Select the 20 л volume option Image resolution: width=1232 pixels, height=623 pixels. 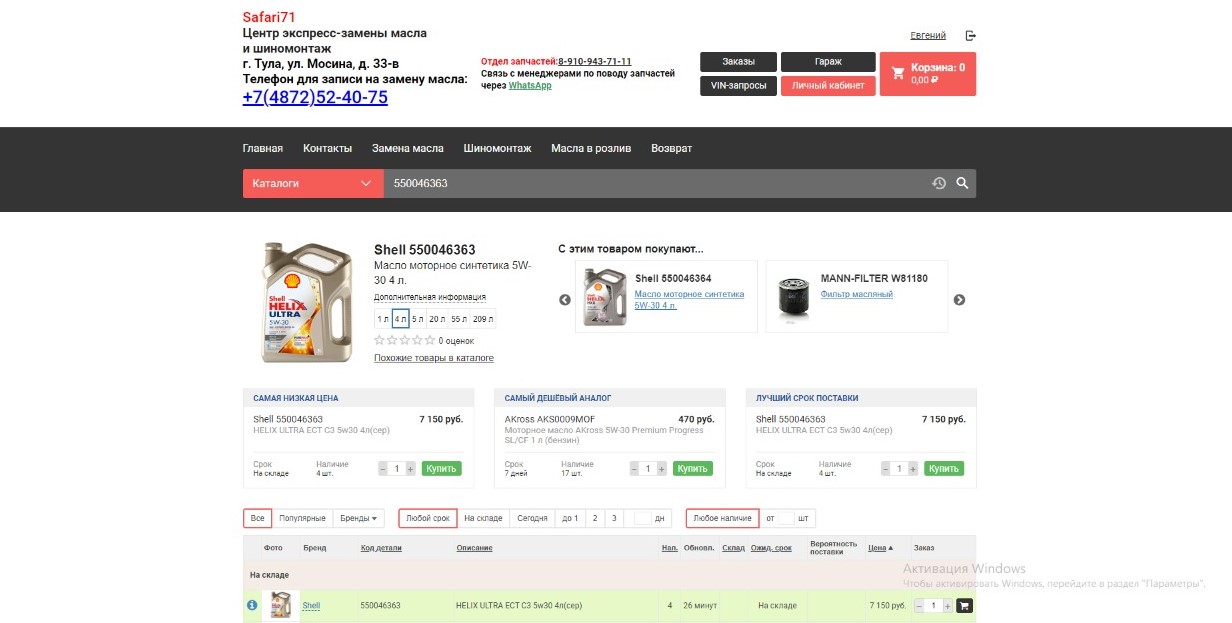click(x=437, y=319)
